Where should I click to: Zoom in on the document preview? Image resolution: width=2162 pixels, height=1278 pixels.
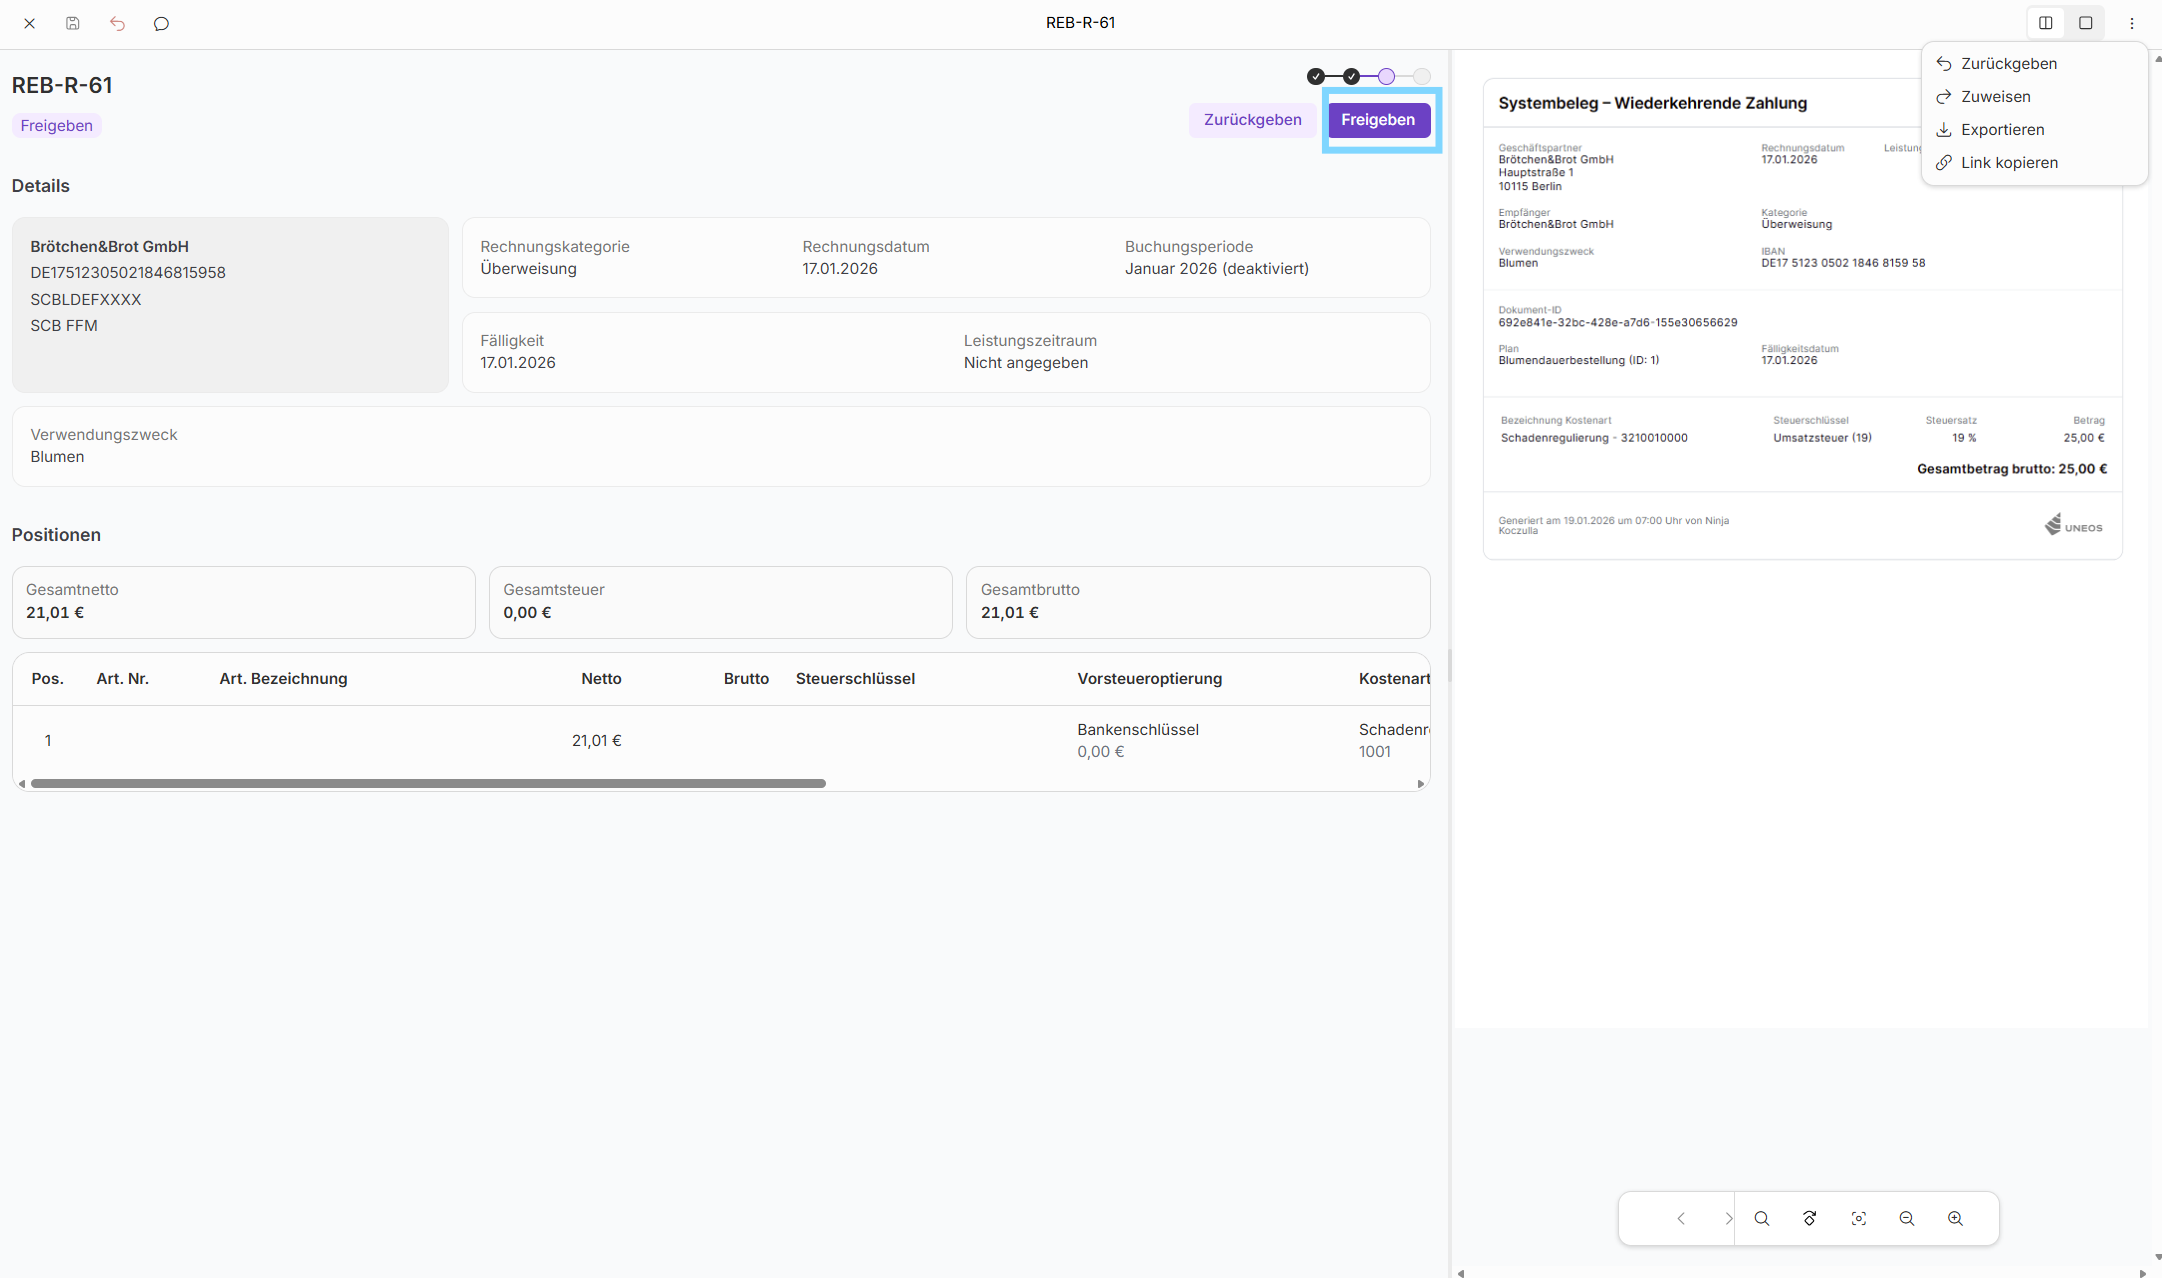pyautogui.click(x=1955, y=1218)
